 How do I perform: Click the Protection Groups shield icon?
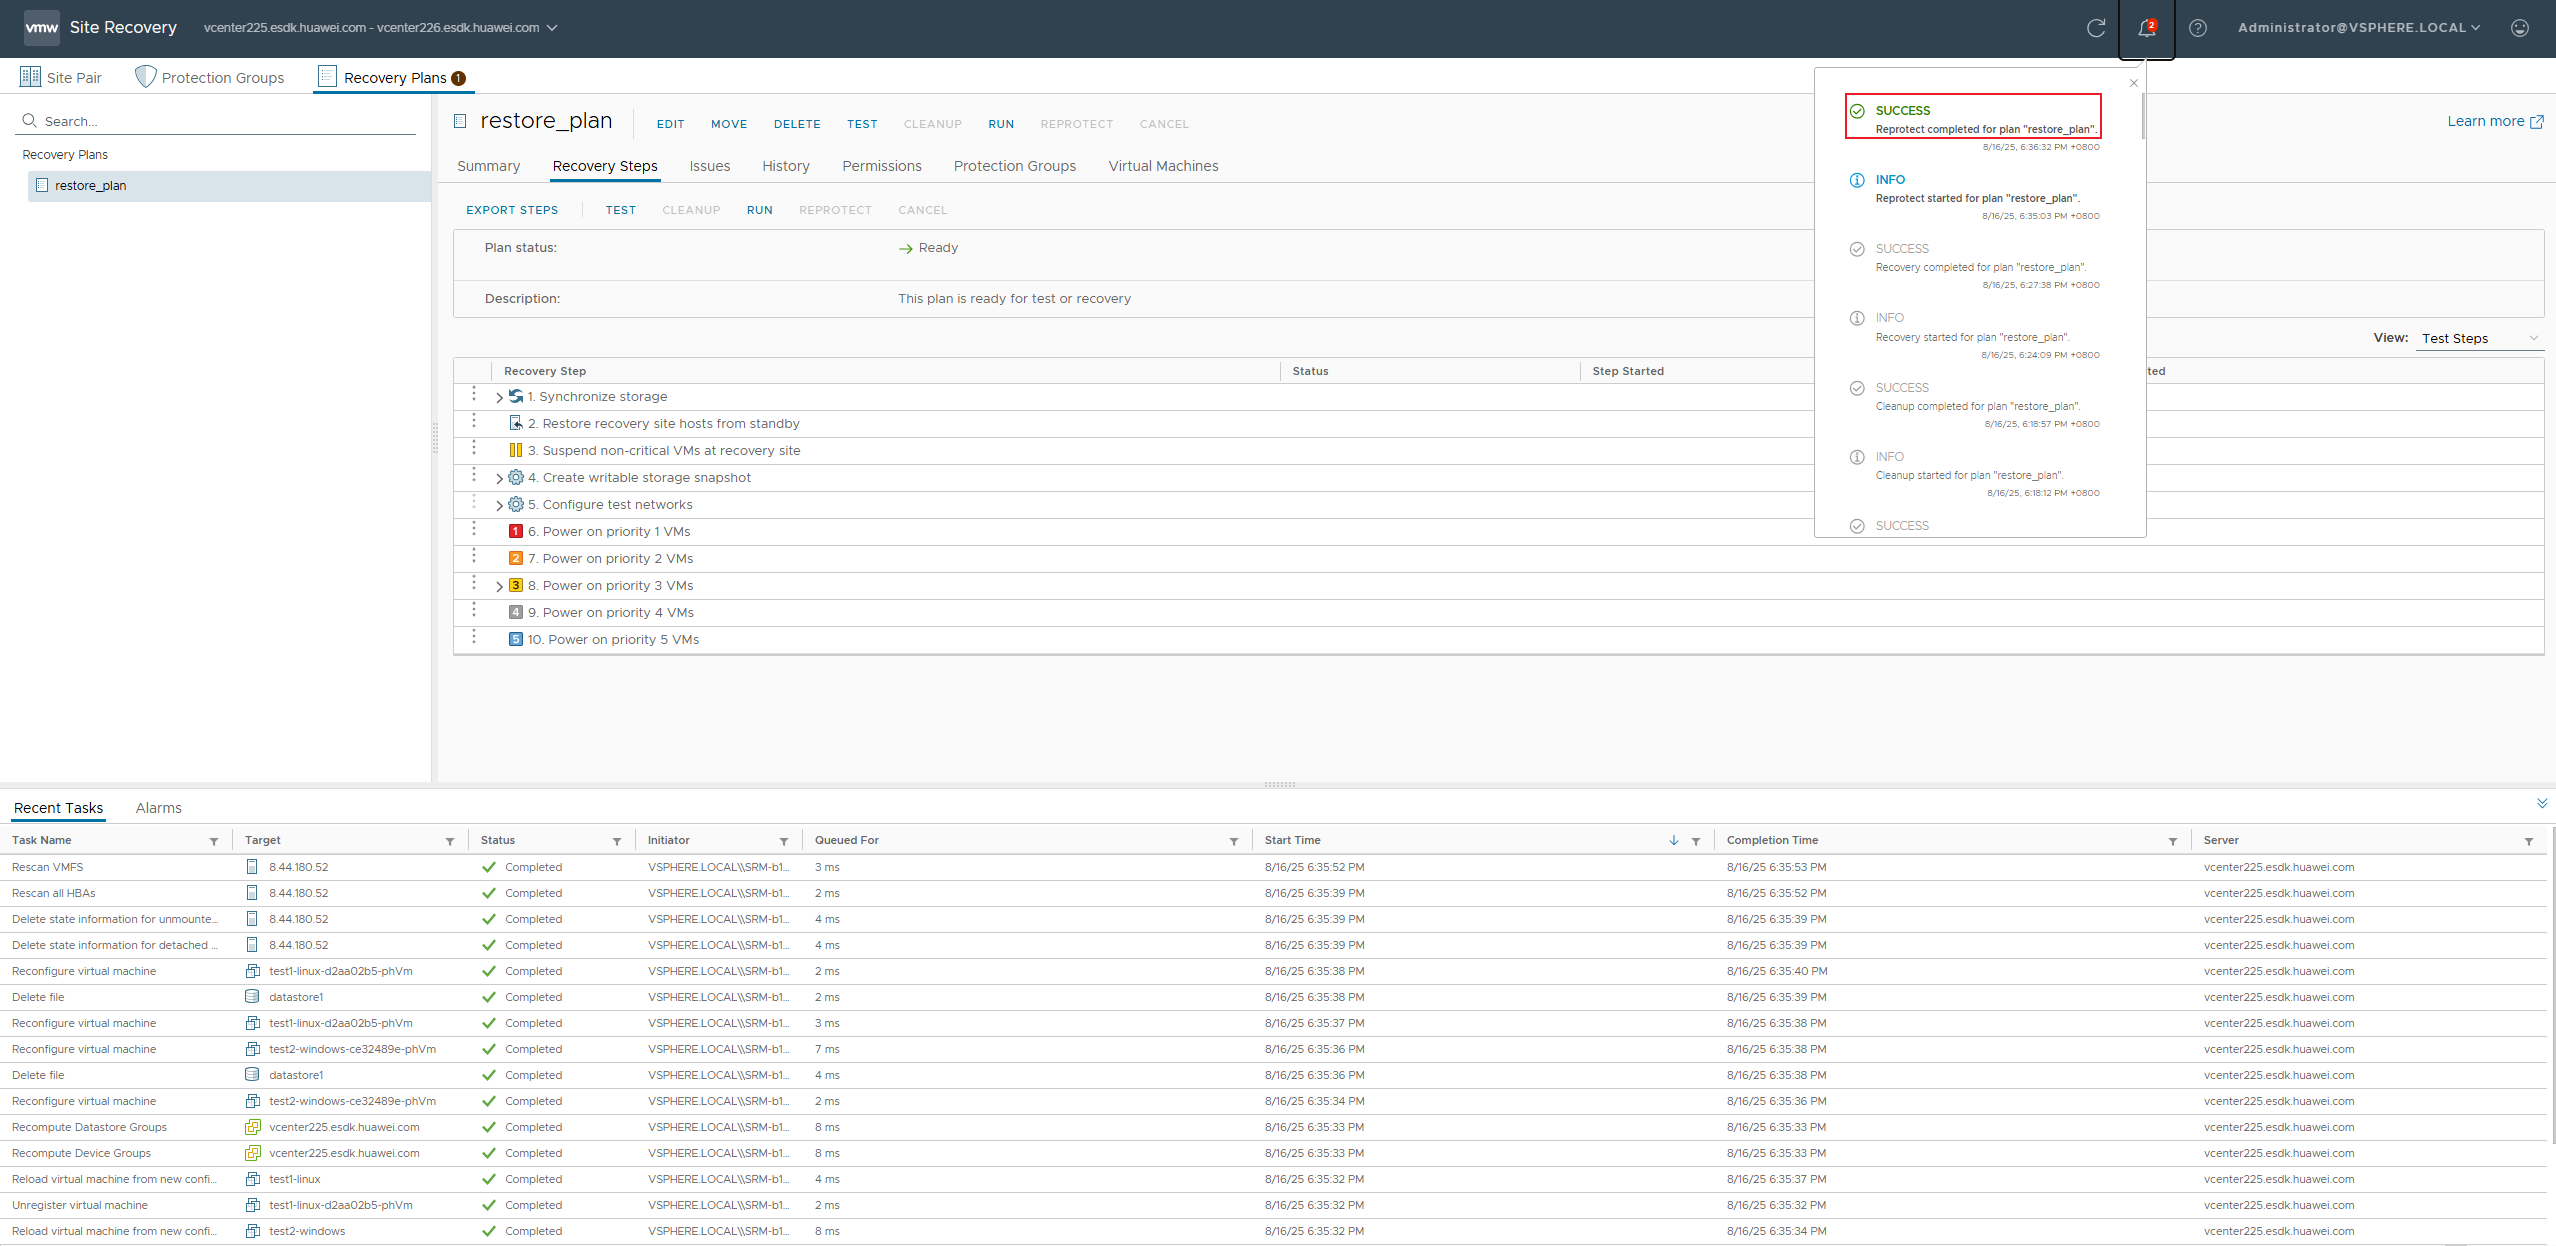pyautogui.click(x=145, y=77)
